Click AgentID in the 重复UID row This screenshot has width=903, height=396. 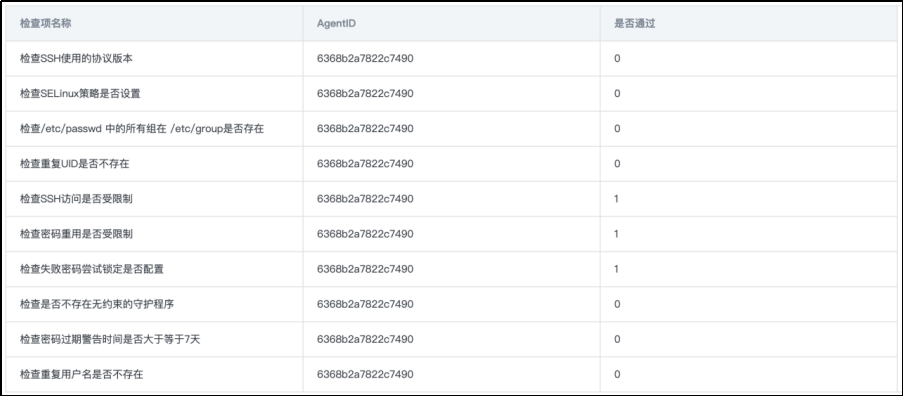point(365,164)
